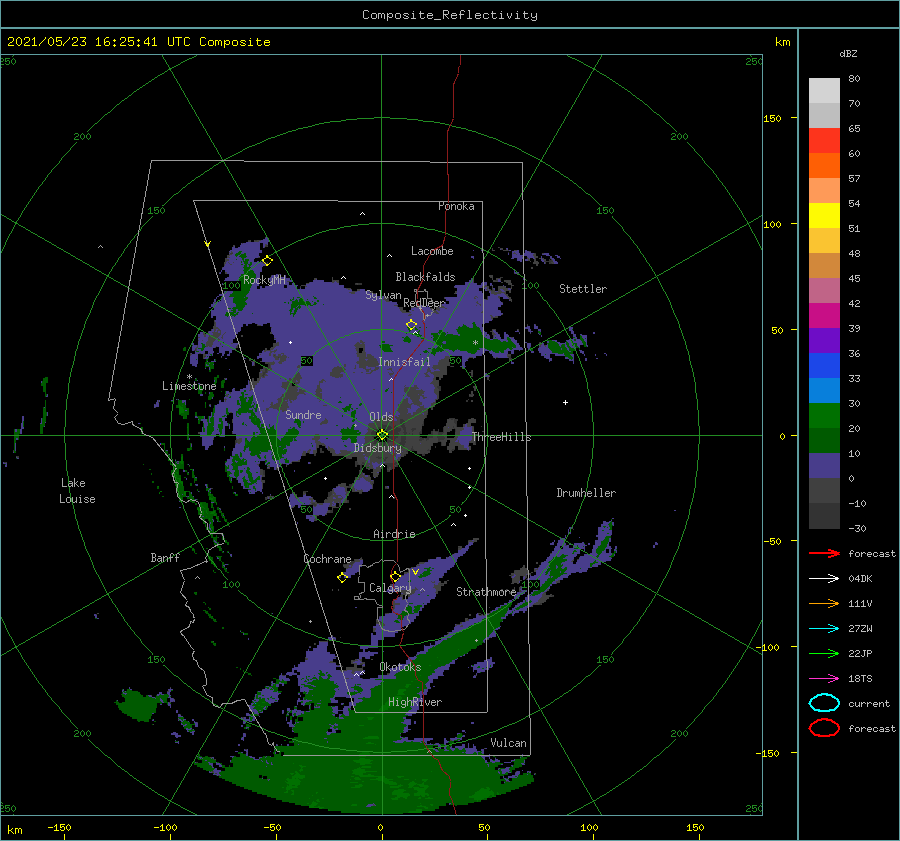Click the Olds town label
The height and width of the screenshot is (841, 900).
[381, 417]
